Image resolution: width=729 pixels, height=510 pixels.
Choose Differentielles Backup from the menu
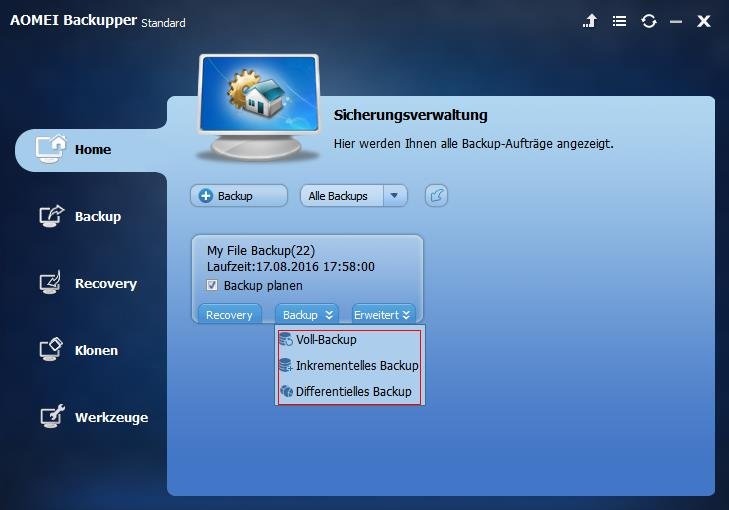[x=349, y=391]
